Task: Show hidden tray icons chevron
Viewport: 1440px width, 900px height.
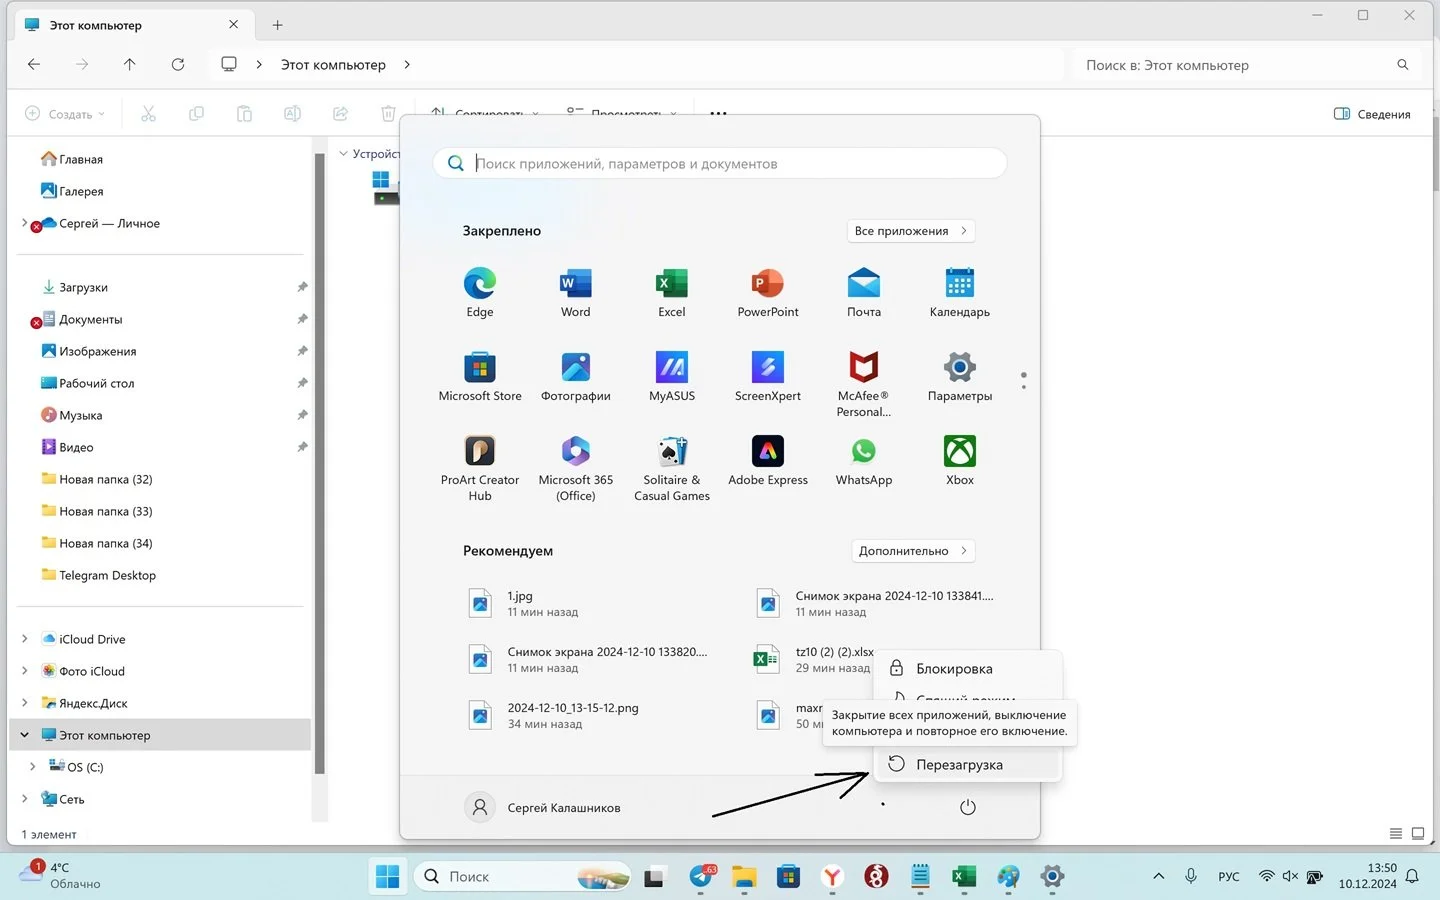Action: (x=1158, y=876)
